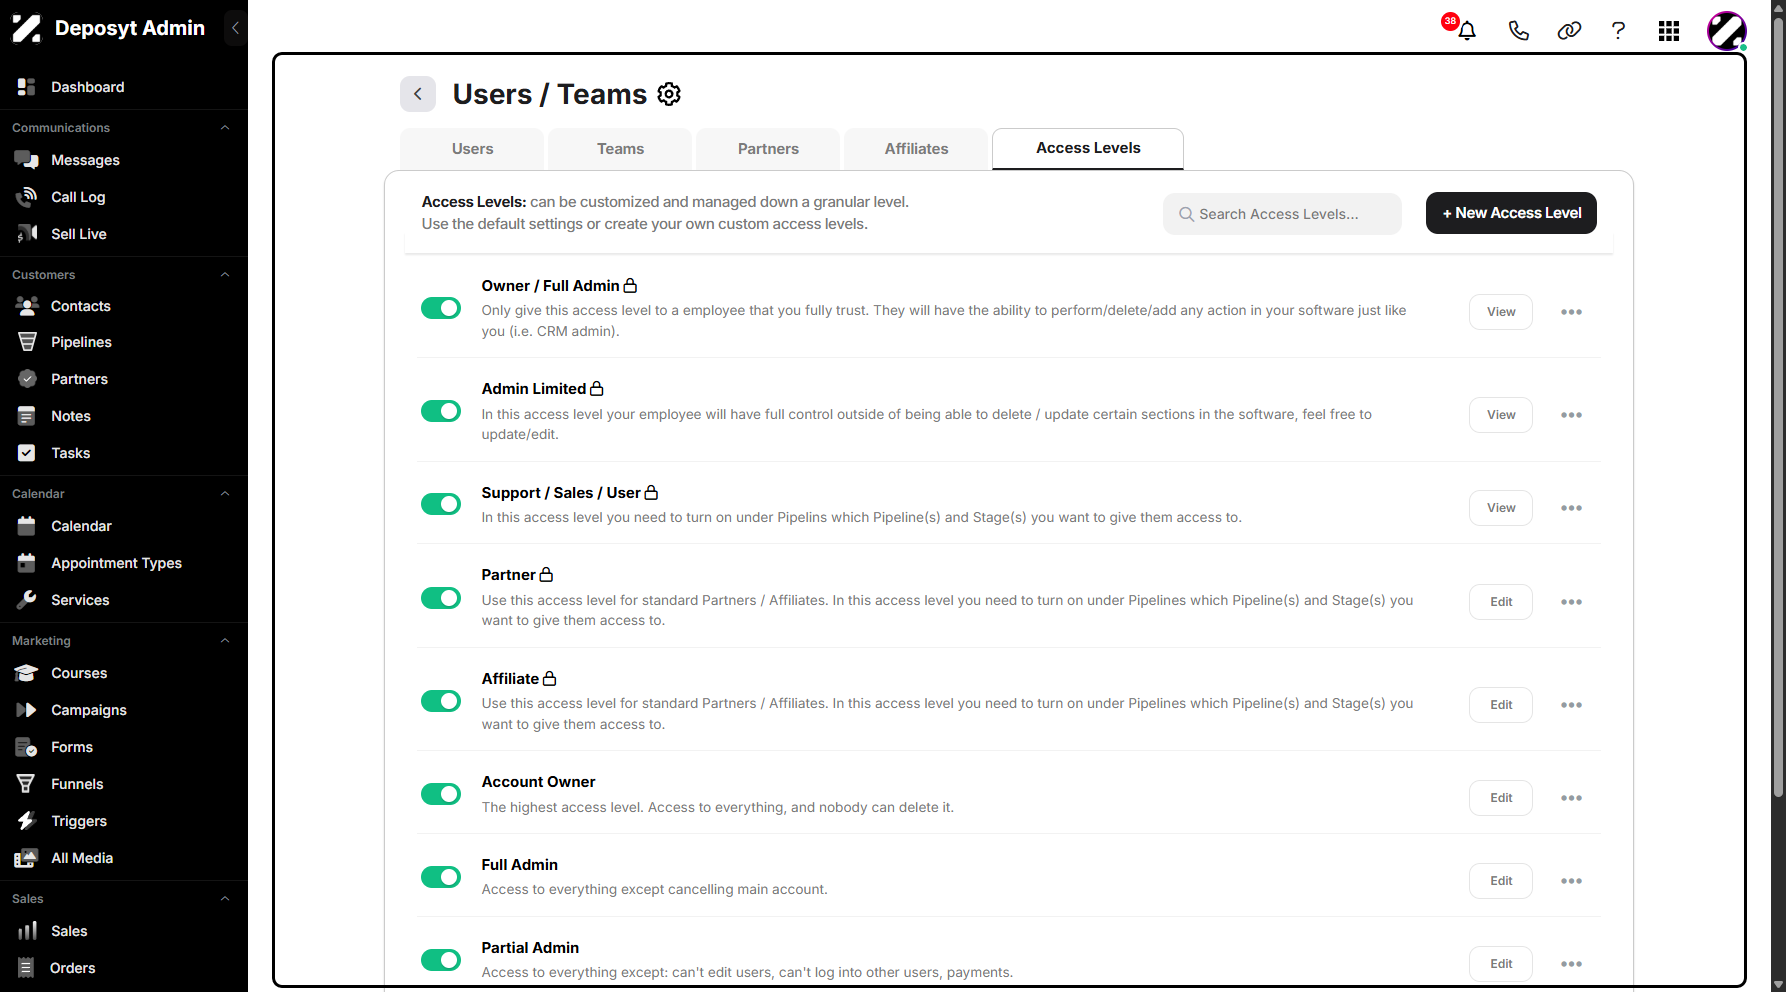Collapse the sidebar with chevron
The width and height of the screenshot is (1786, 992).
pyautogui.click(x=235, y=28)
